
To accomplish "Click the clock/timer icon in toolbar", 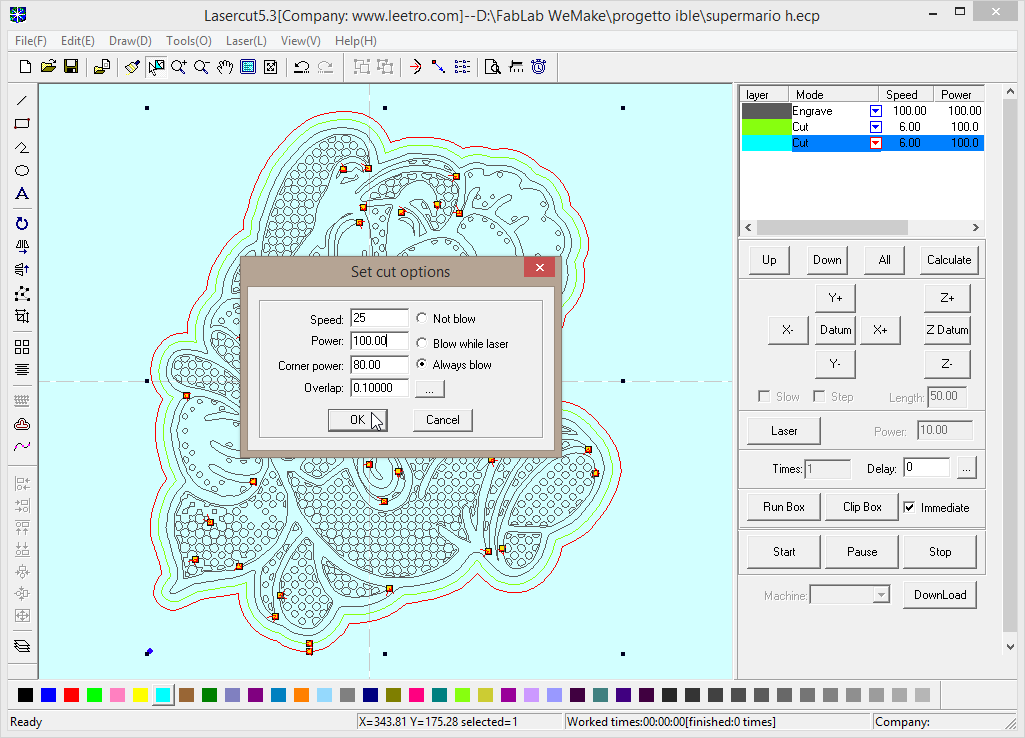I will 539,67.
